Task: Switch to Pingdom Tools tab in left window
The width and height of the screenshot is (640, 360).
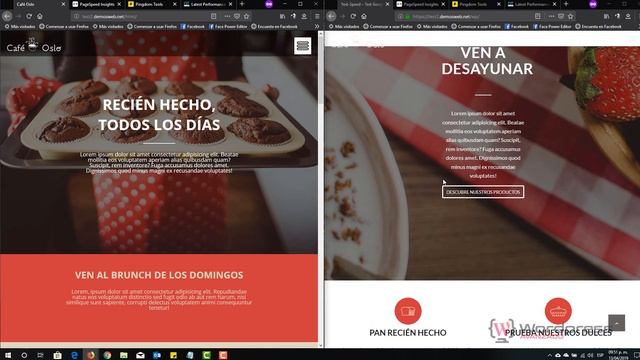Action: pos(152,4)
